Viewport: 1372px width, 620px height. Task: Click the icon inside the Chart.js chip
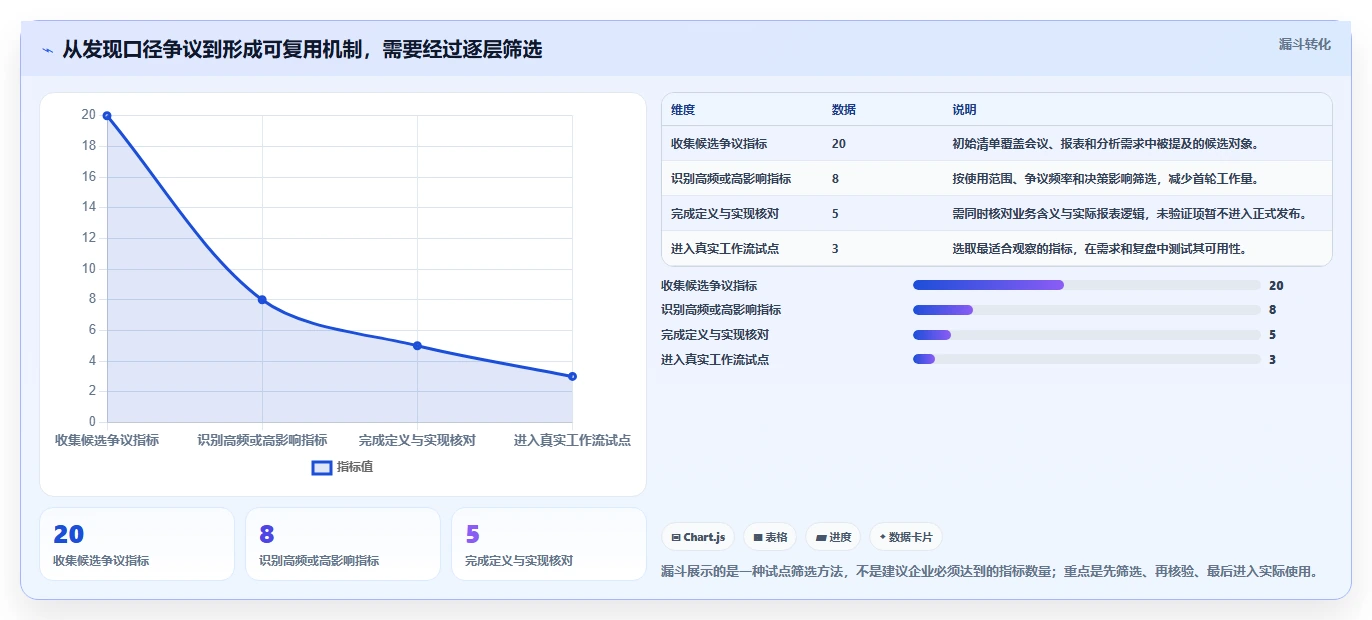pos(676,537)
